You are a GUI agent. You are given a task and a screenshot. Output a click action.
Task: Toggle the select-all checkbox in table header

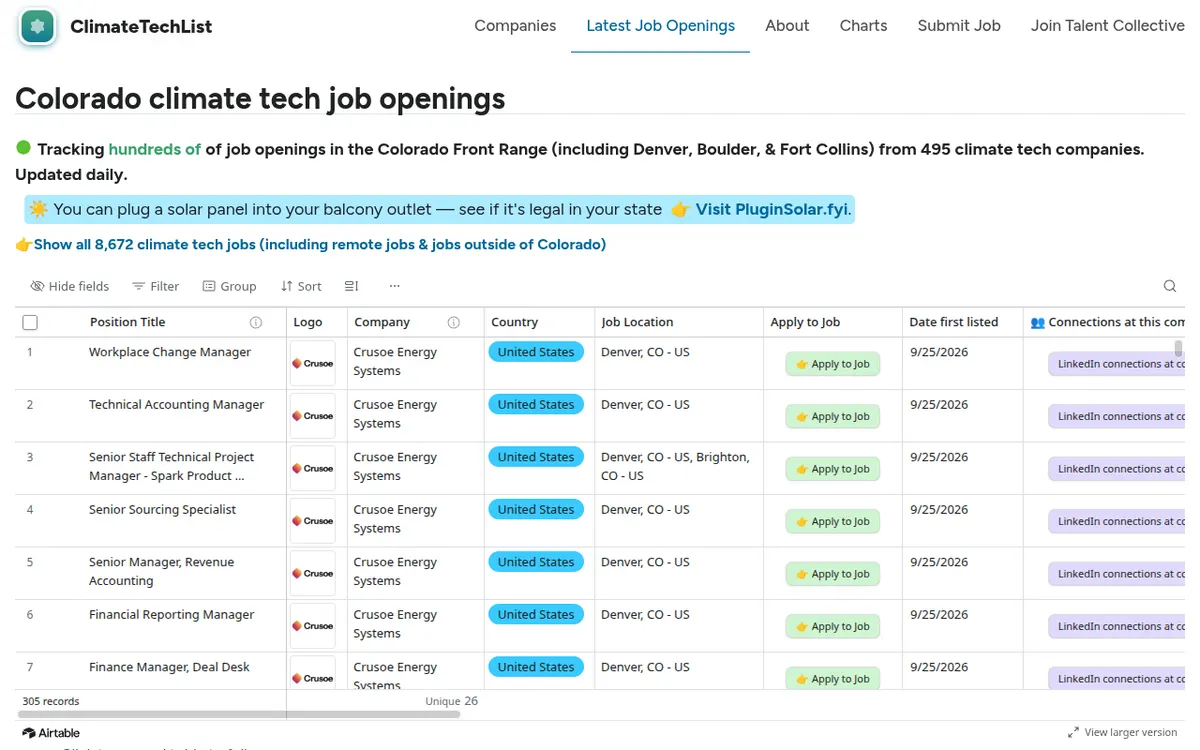[30, 322]
